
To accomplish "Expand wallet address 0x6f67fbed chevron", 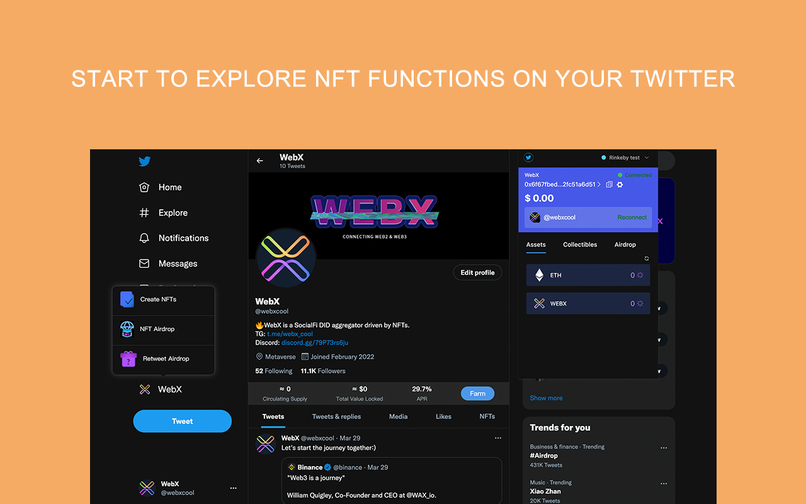I will pyautogui.click(x=599, y=184).
